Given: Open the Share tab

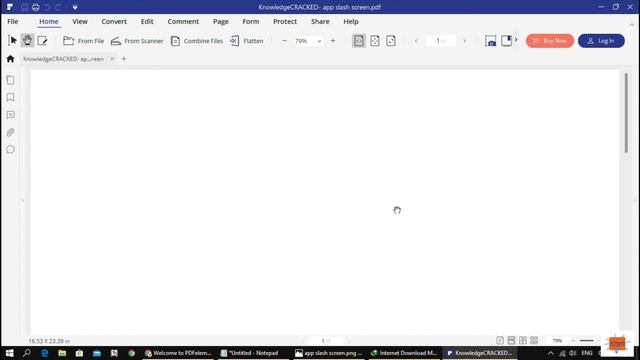Looking at the screenshot, I should point(320,22).
